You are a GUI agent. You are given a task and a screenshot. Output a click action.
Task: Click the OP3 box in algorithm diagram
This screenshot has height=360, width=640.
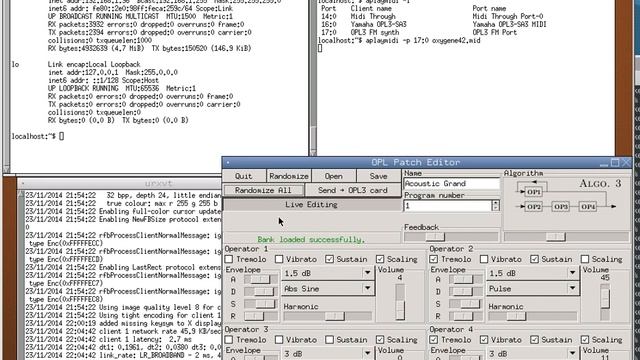tap(561, 207)
